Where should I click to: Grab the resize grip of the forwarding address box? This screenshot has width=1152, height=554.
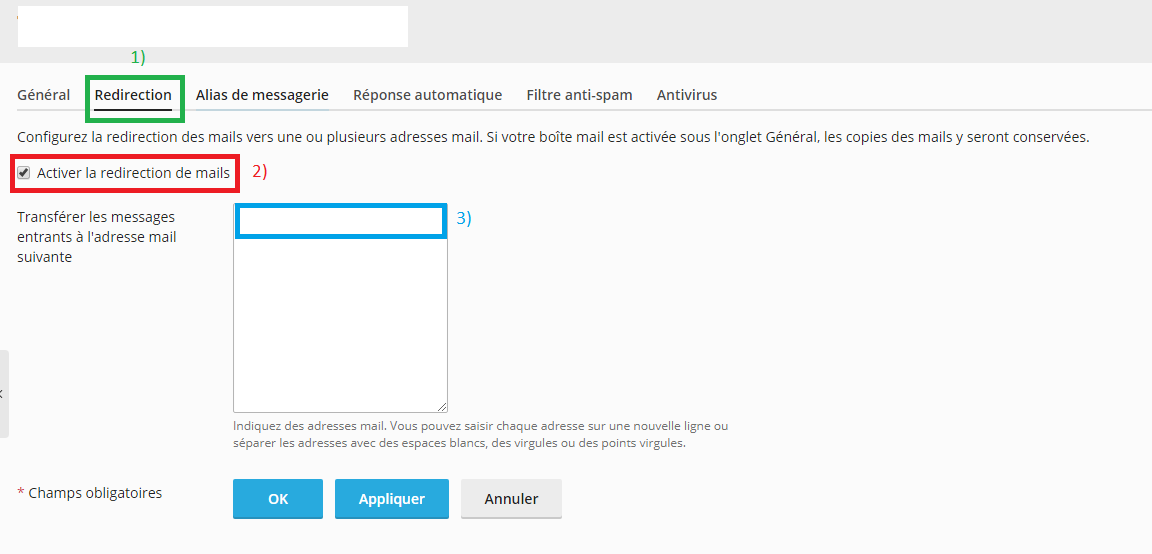click(442, 407)
